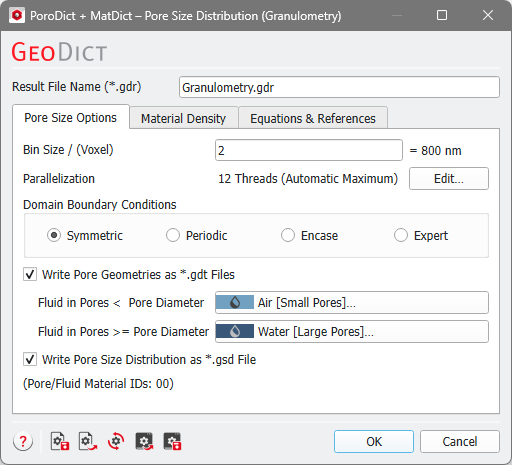Click the dark gear window with red save icon
Image resolution: width=512 pixels, height=465 pixels.
click(172, 441)
